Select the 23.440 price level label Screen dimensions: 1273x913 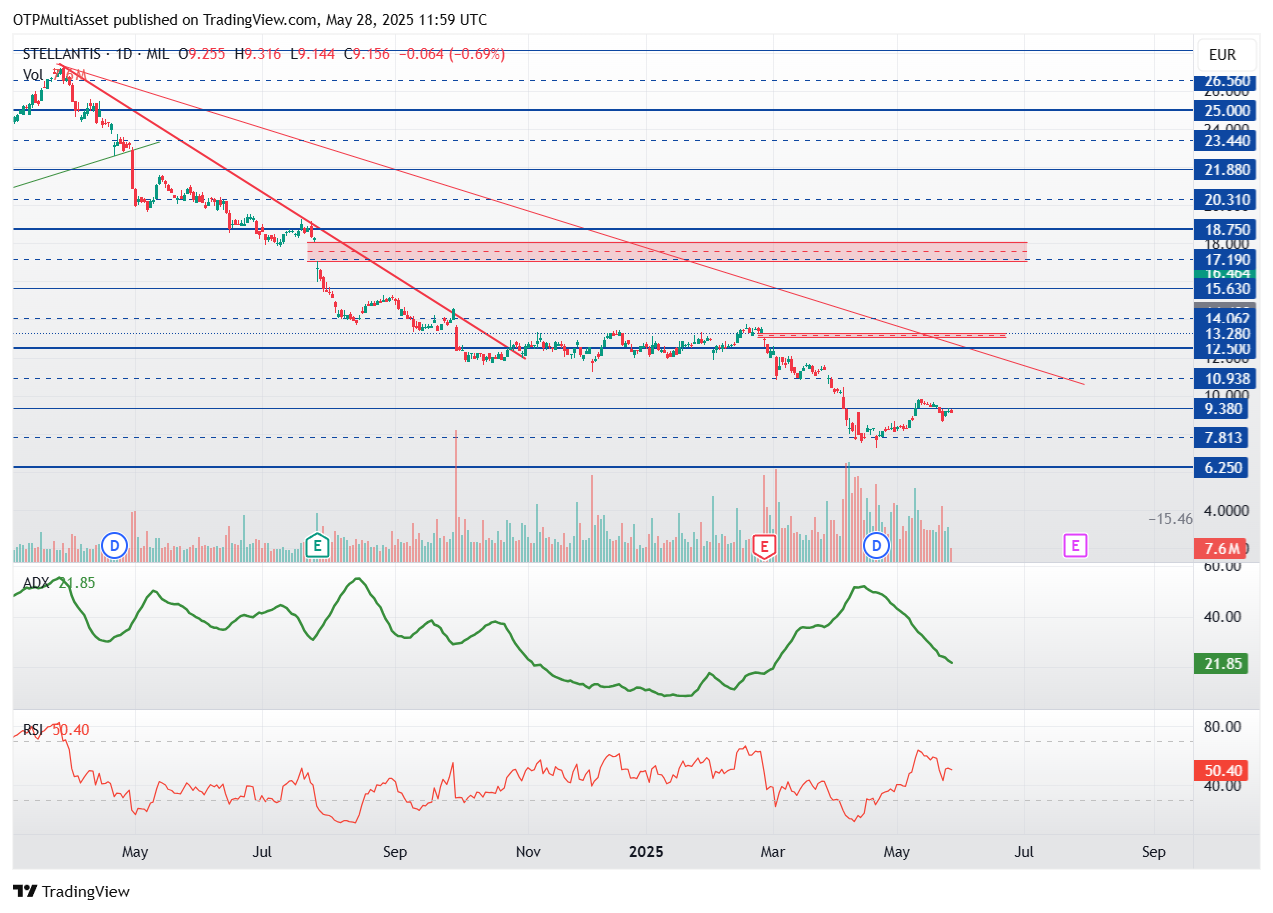point(1227,141)
